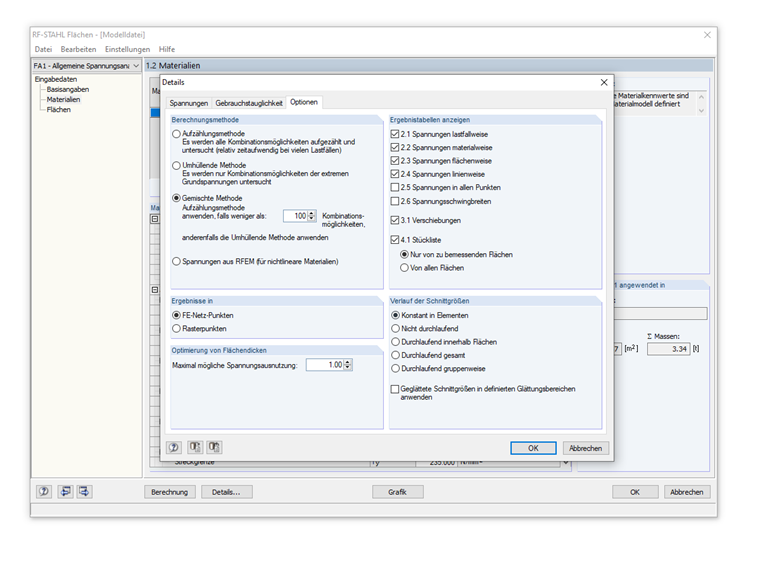Click the Grafik button
Viewport: 760px width, 570px height.
pyautogui.click(x=397, y=492)
